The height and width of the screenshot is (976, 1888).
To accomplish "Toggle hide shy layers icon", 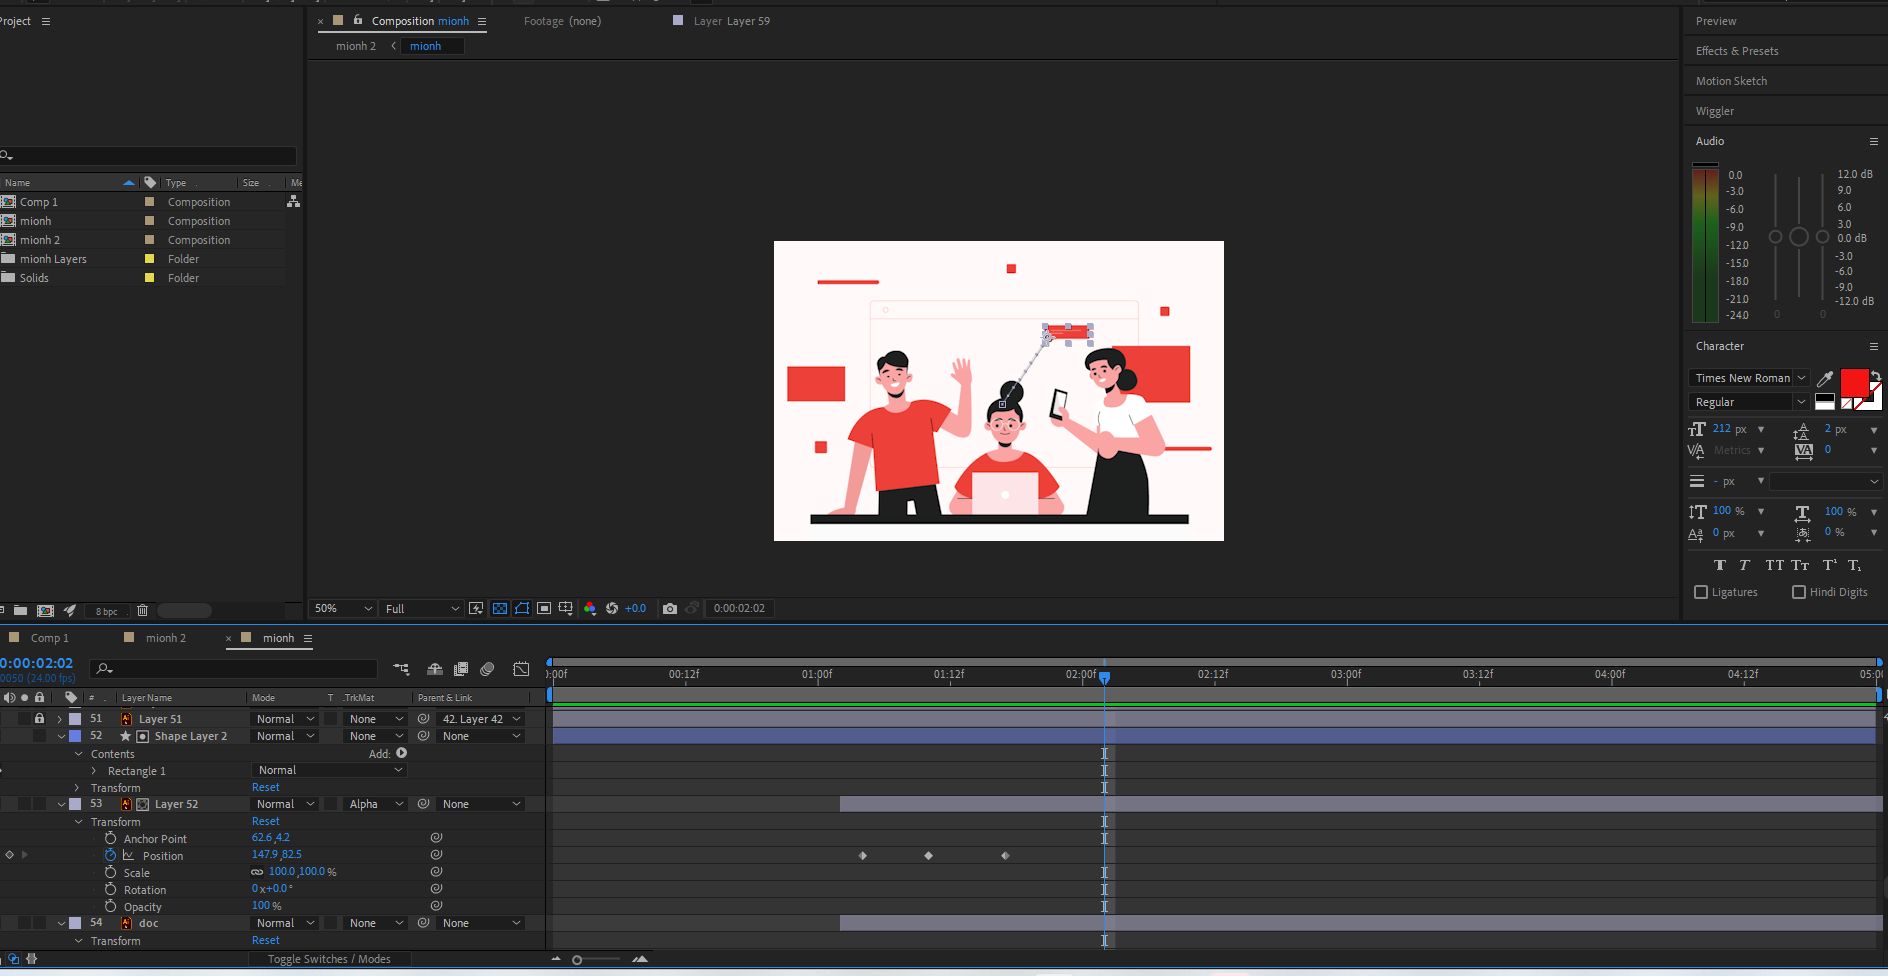I will click(435, 669).
